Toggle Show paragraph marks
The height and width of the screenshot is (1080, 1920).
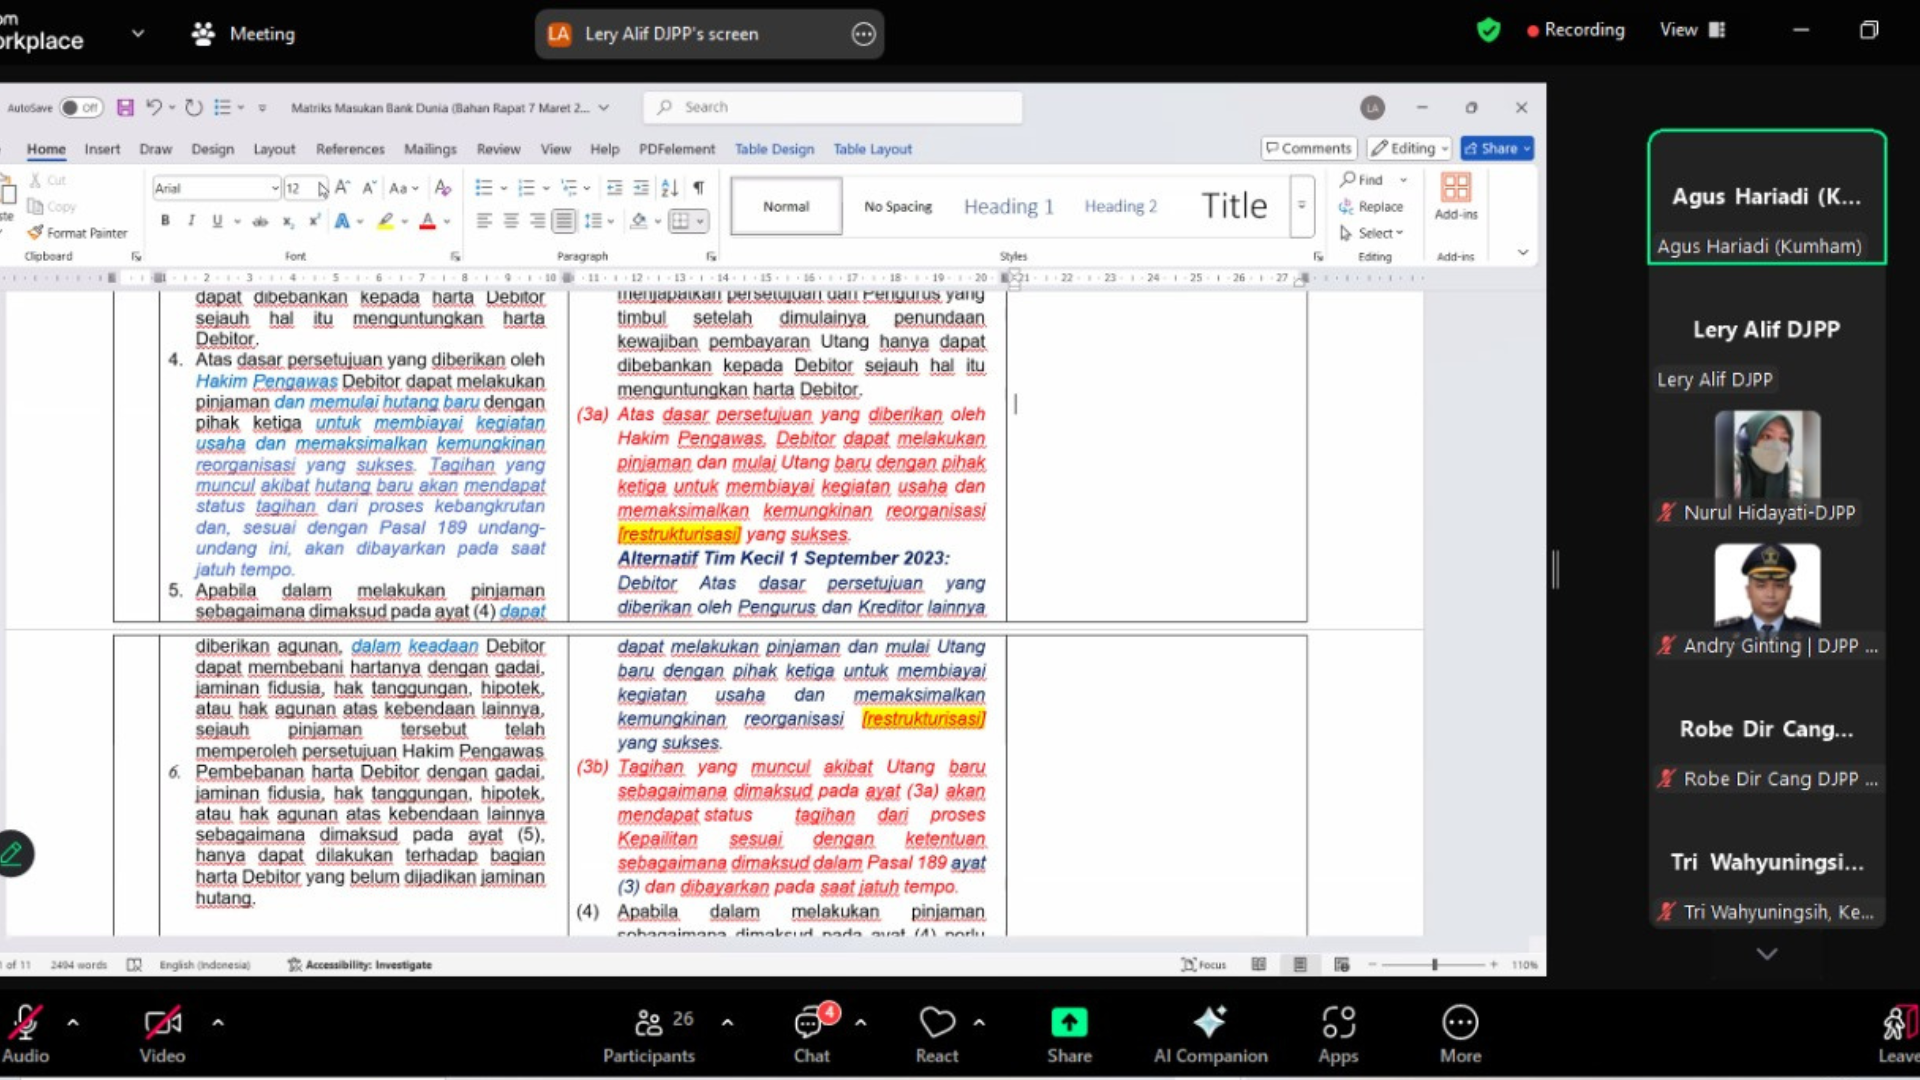[699, 187]
